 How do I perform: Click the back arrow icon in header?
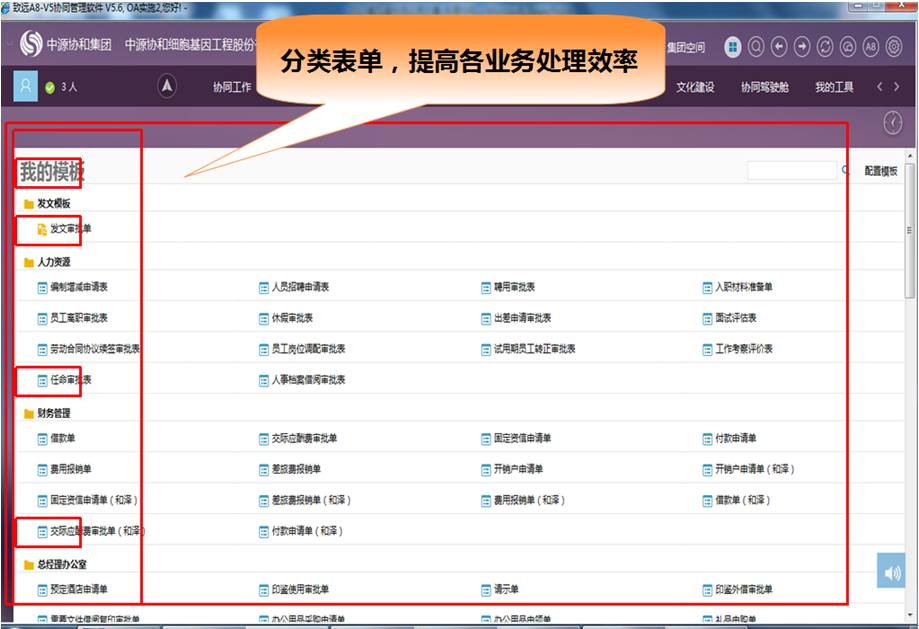coord(779,47)
